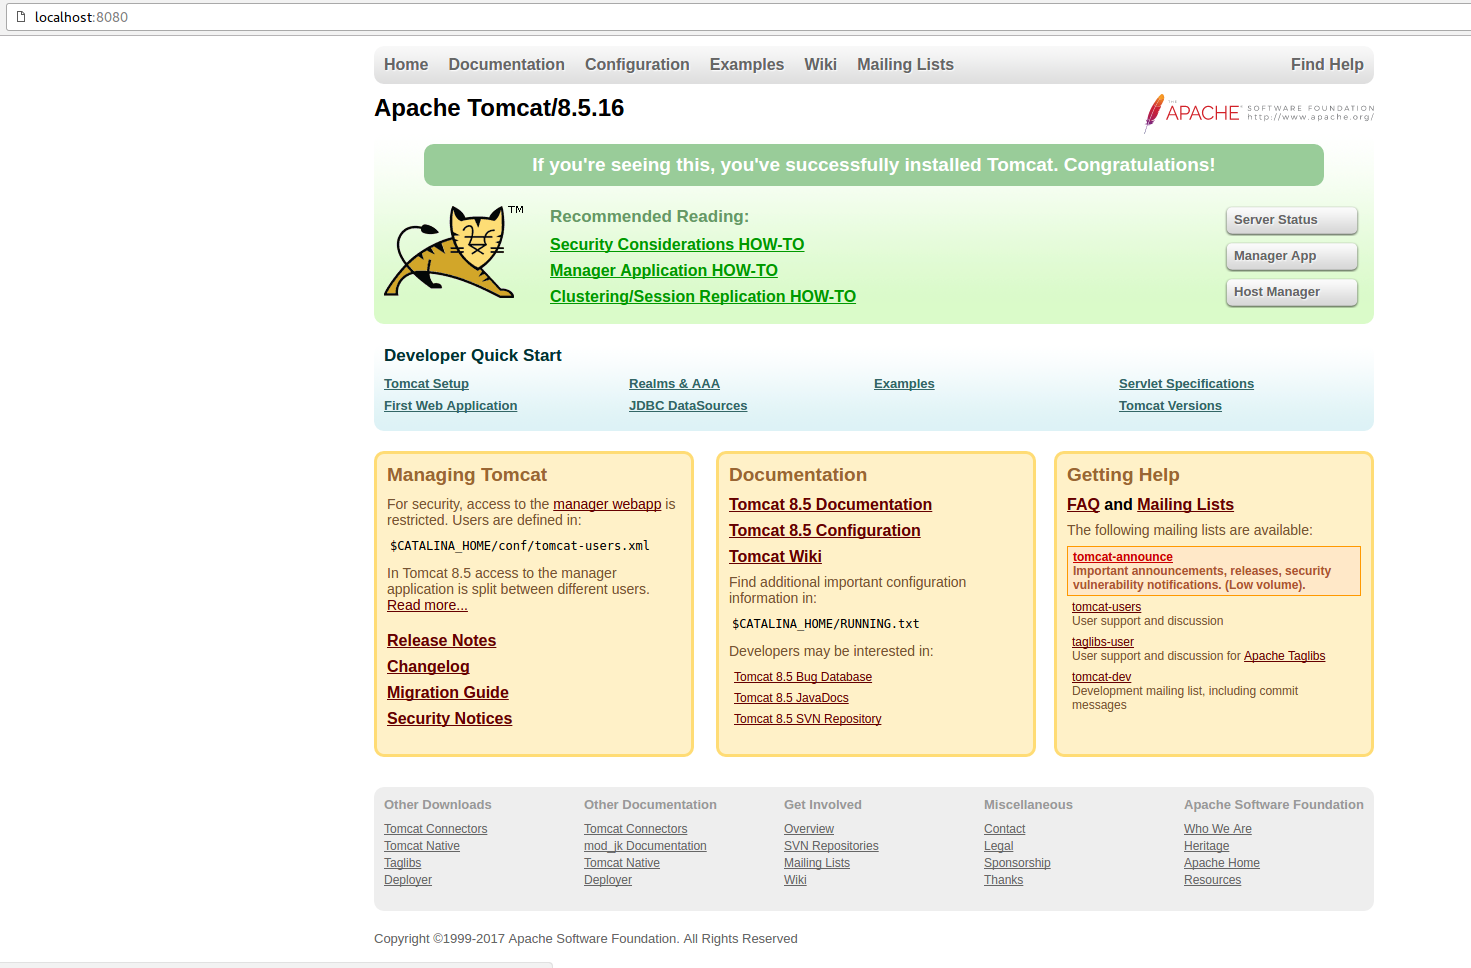Open Who We Are link
This screenshot has width=1471, height=968.
pyautogui.click(x=1217, y=829)
